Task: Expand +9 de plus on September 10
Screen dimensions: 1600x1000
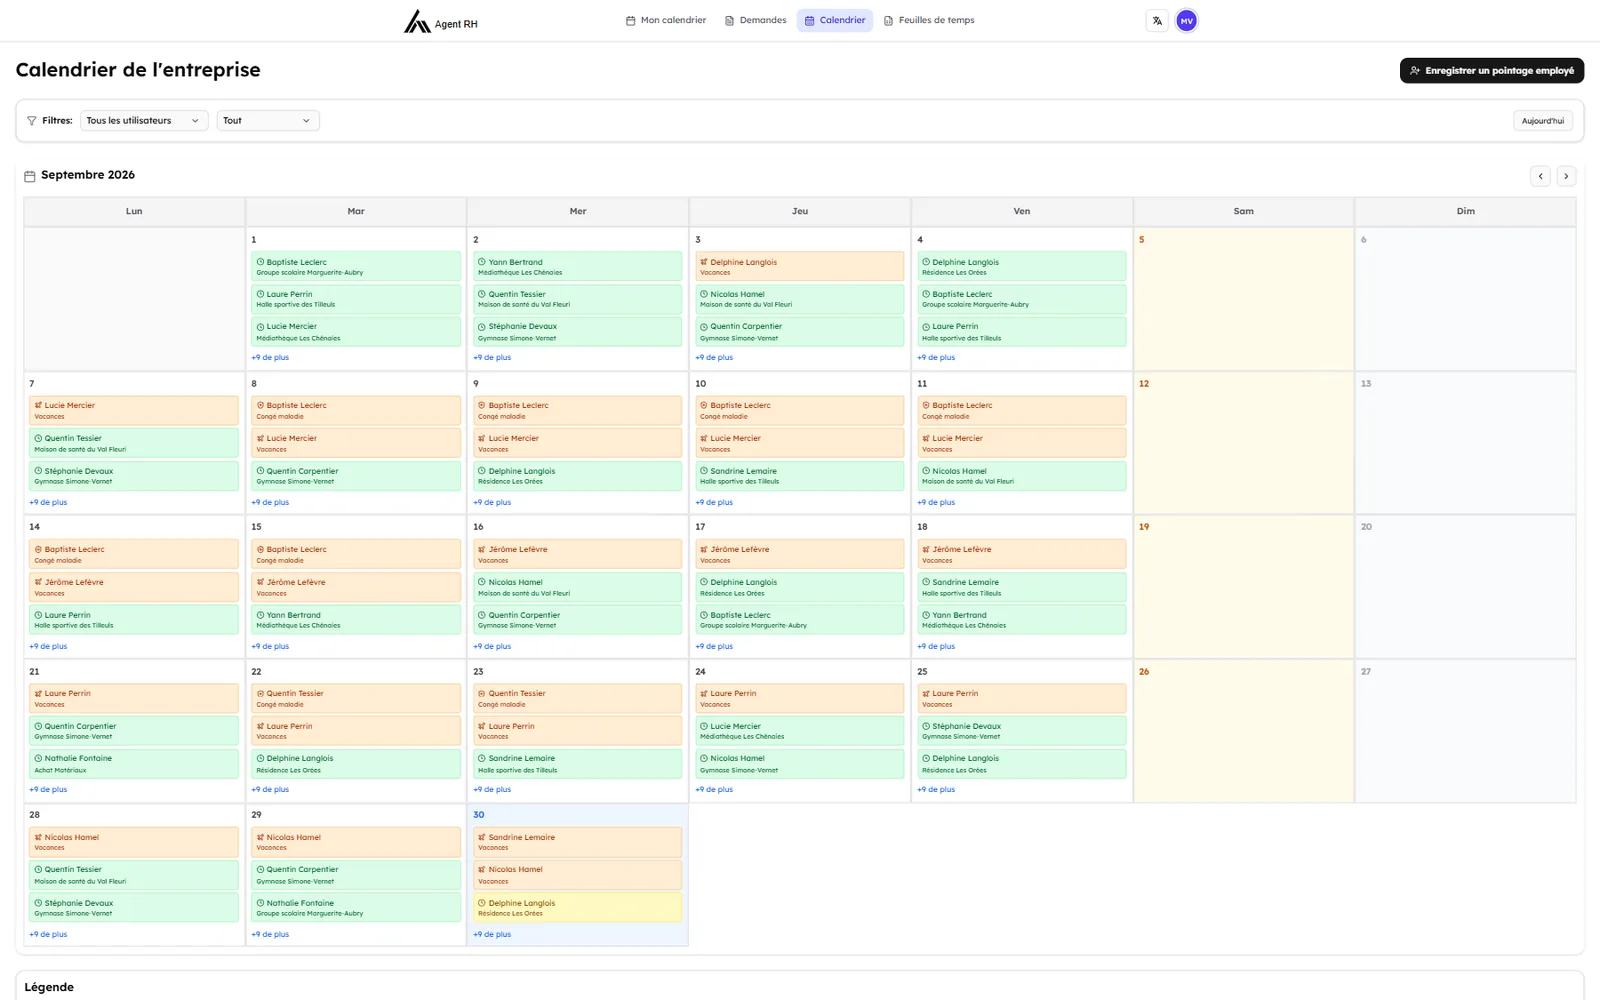Action: click(714, 503)
